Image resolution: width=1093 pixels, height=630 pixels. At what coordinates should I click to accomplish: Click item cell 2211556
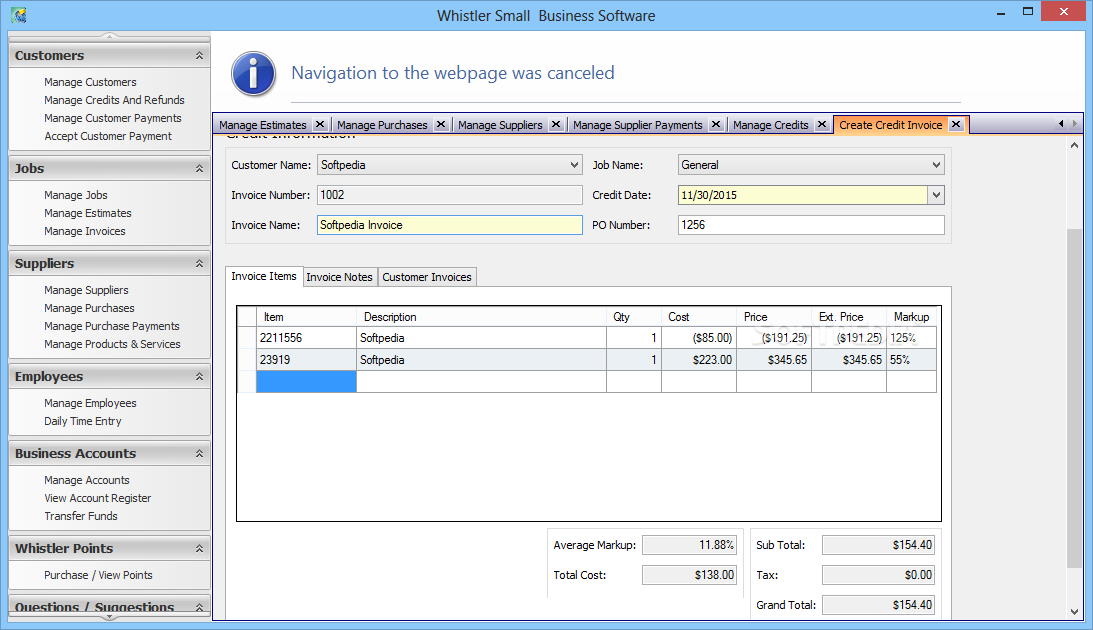point(306,338)
